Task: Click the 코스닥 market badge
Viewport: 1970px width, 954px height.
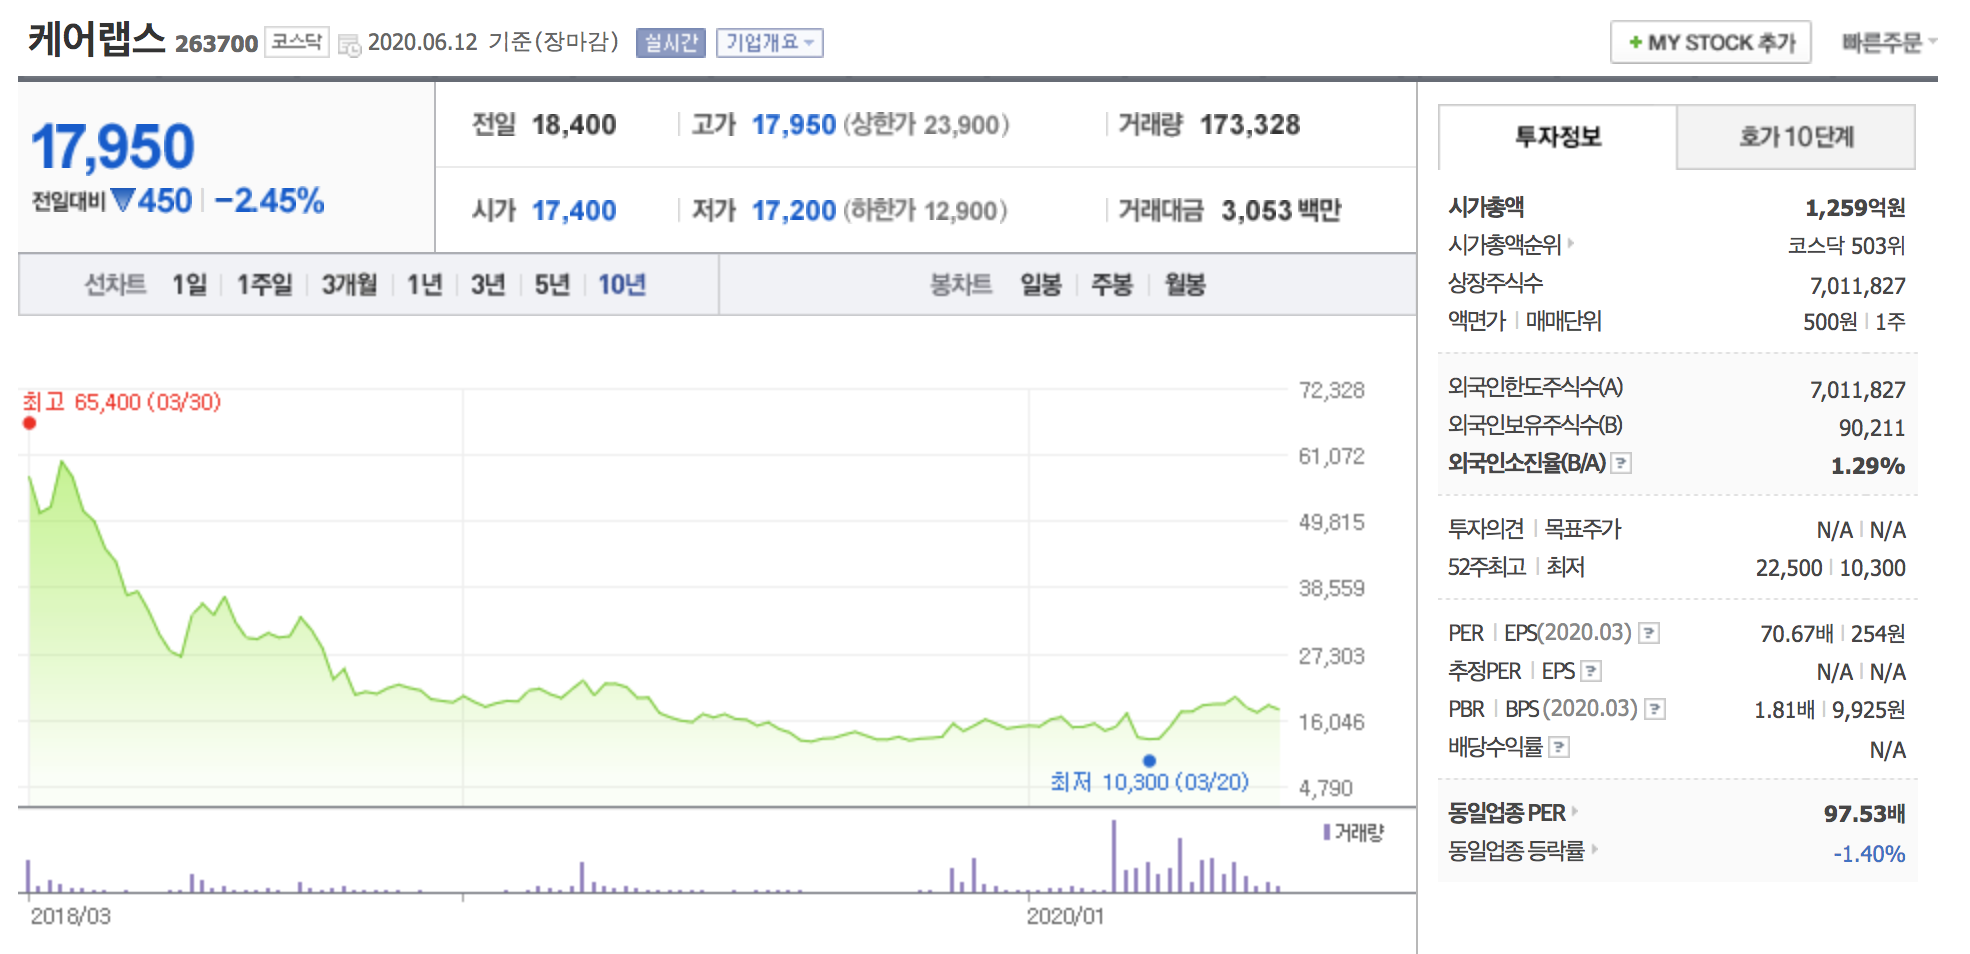Action: (x=297, y=42)
